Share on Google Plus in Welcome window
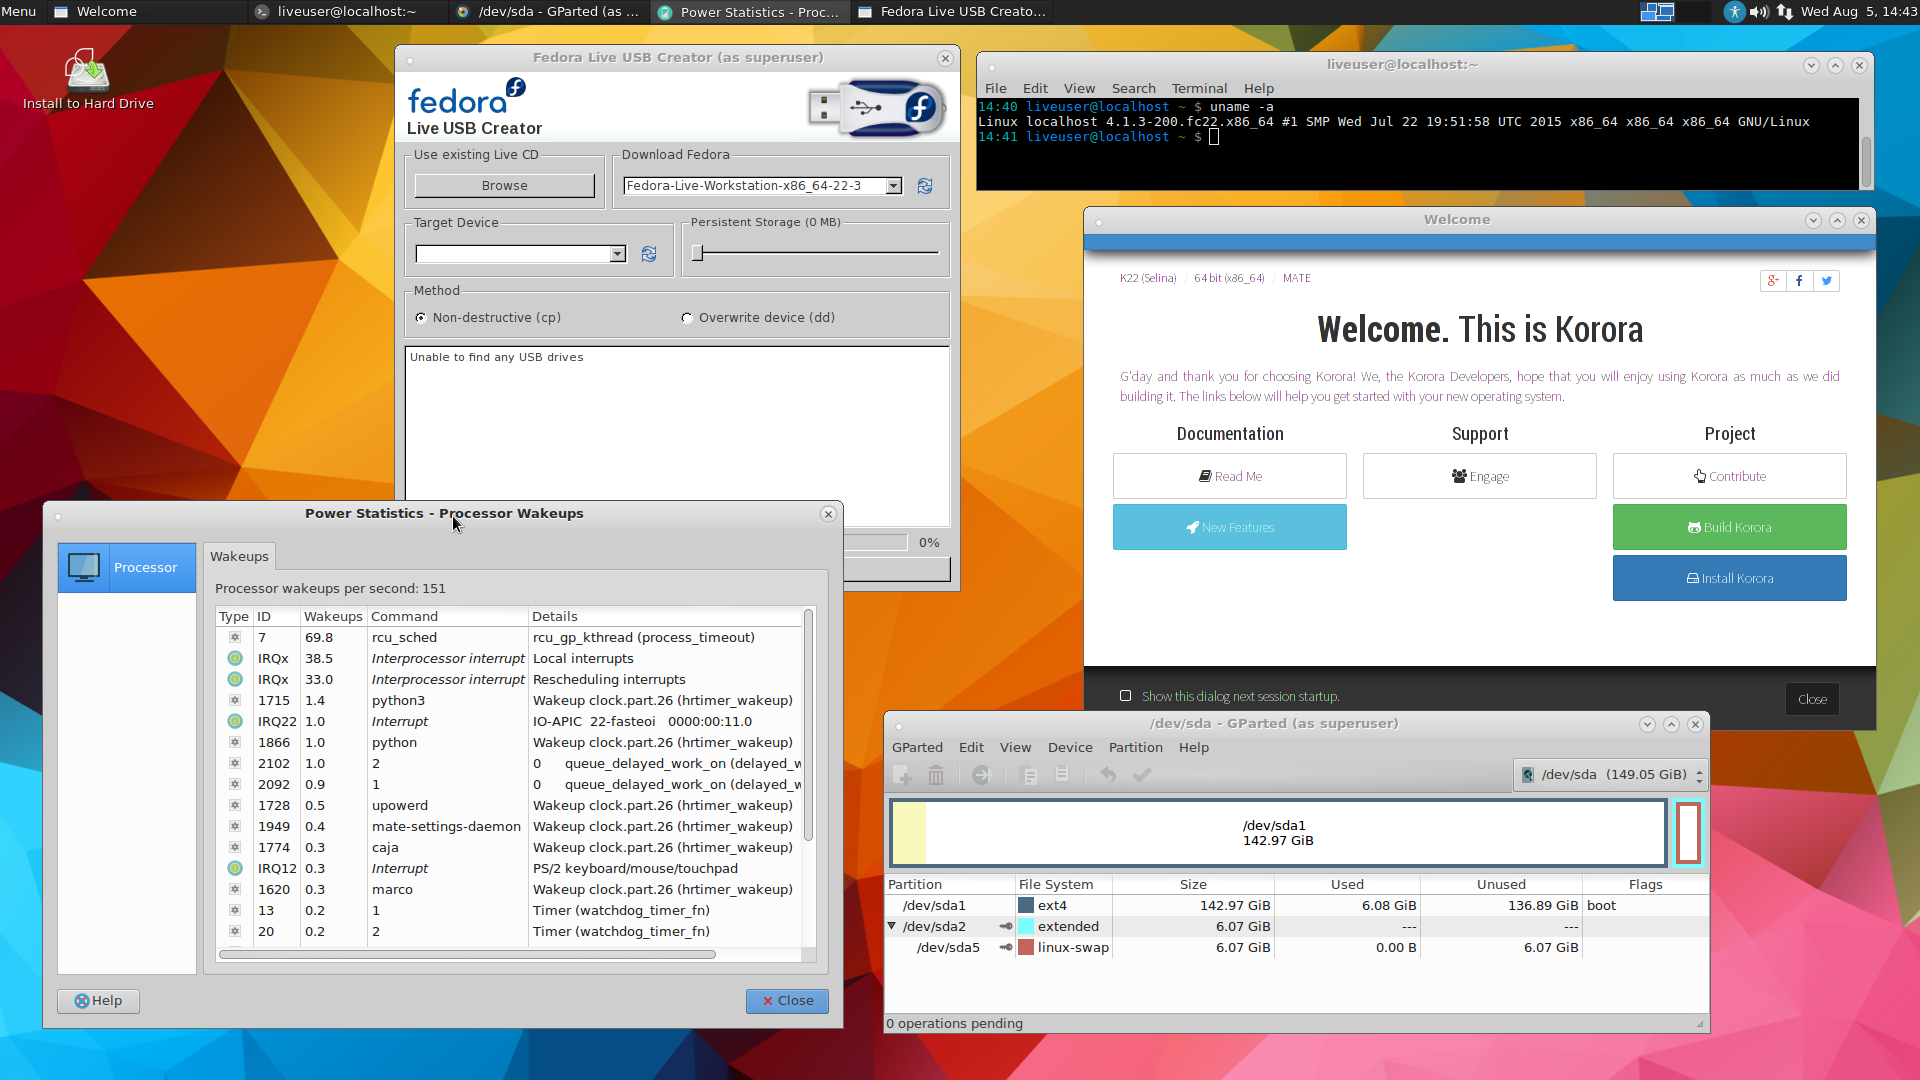Screen dimensions: 1920x1080 (1773, 281)
